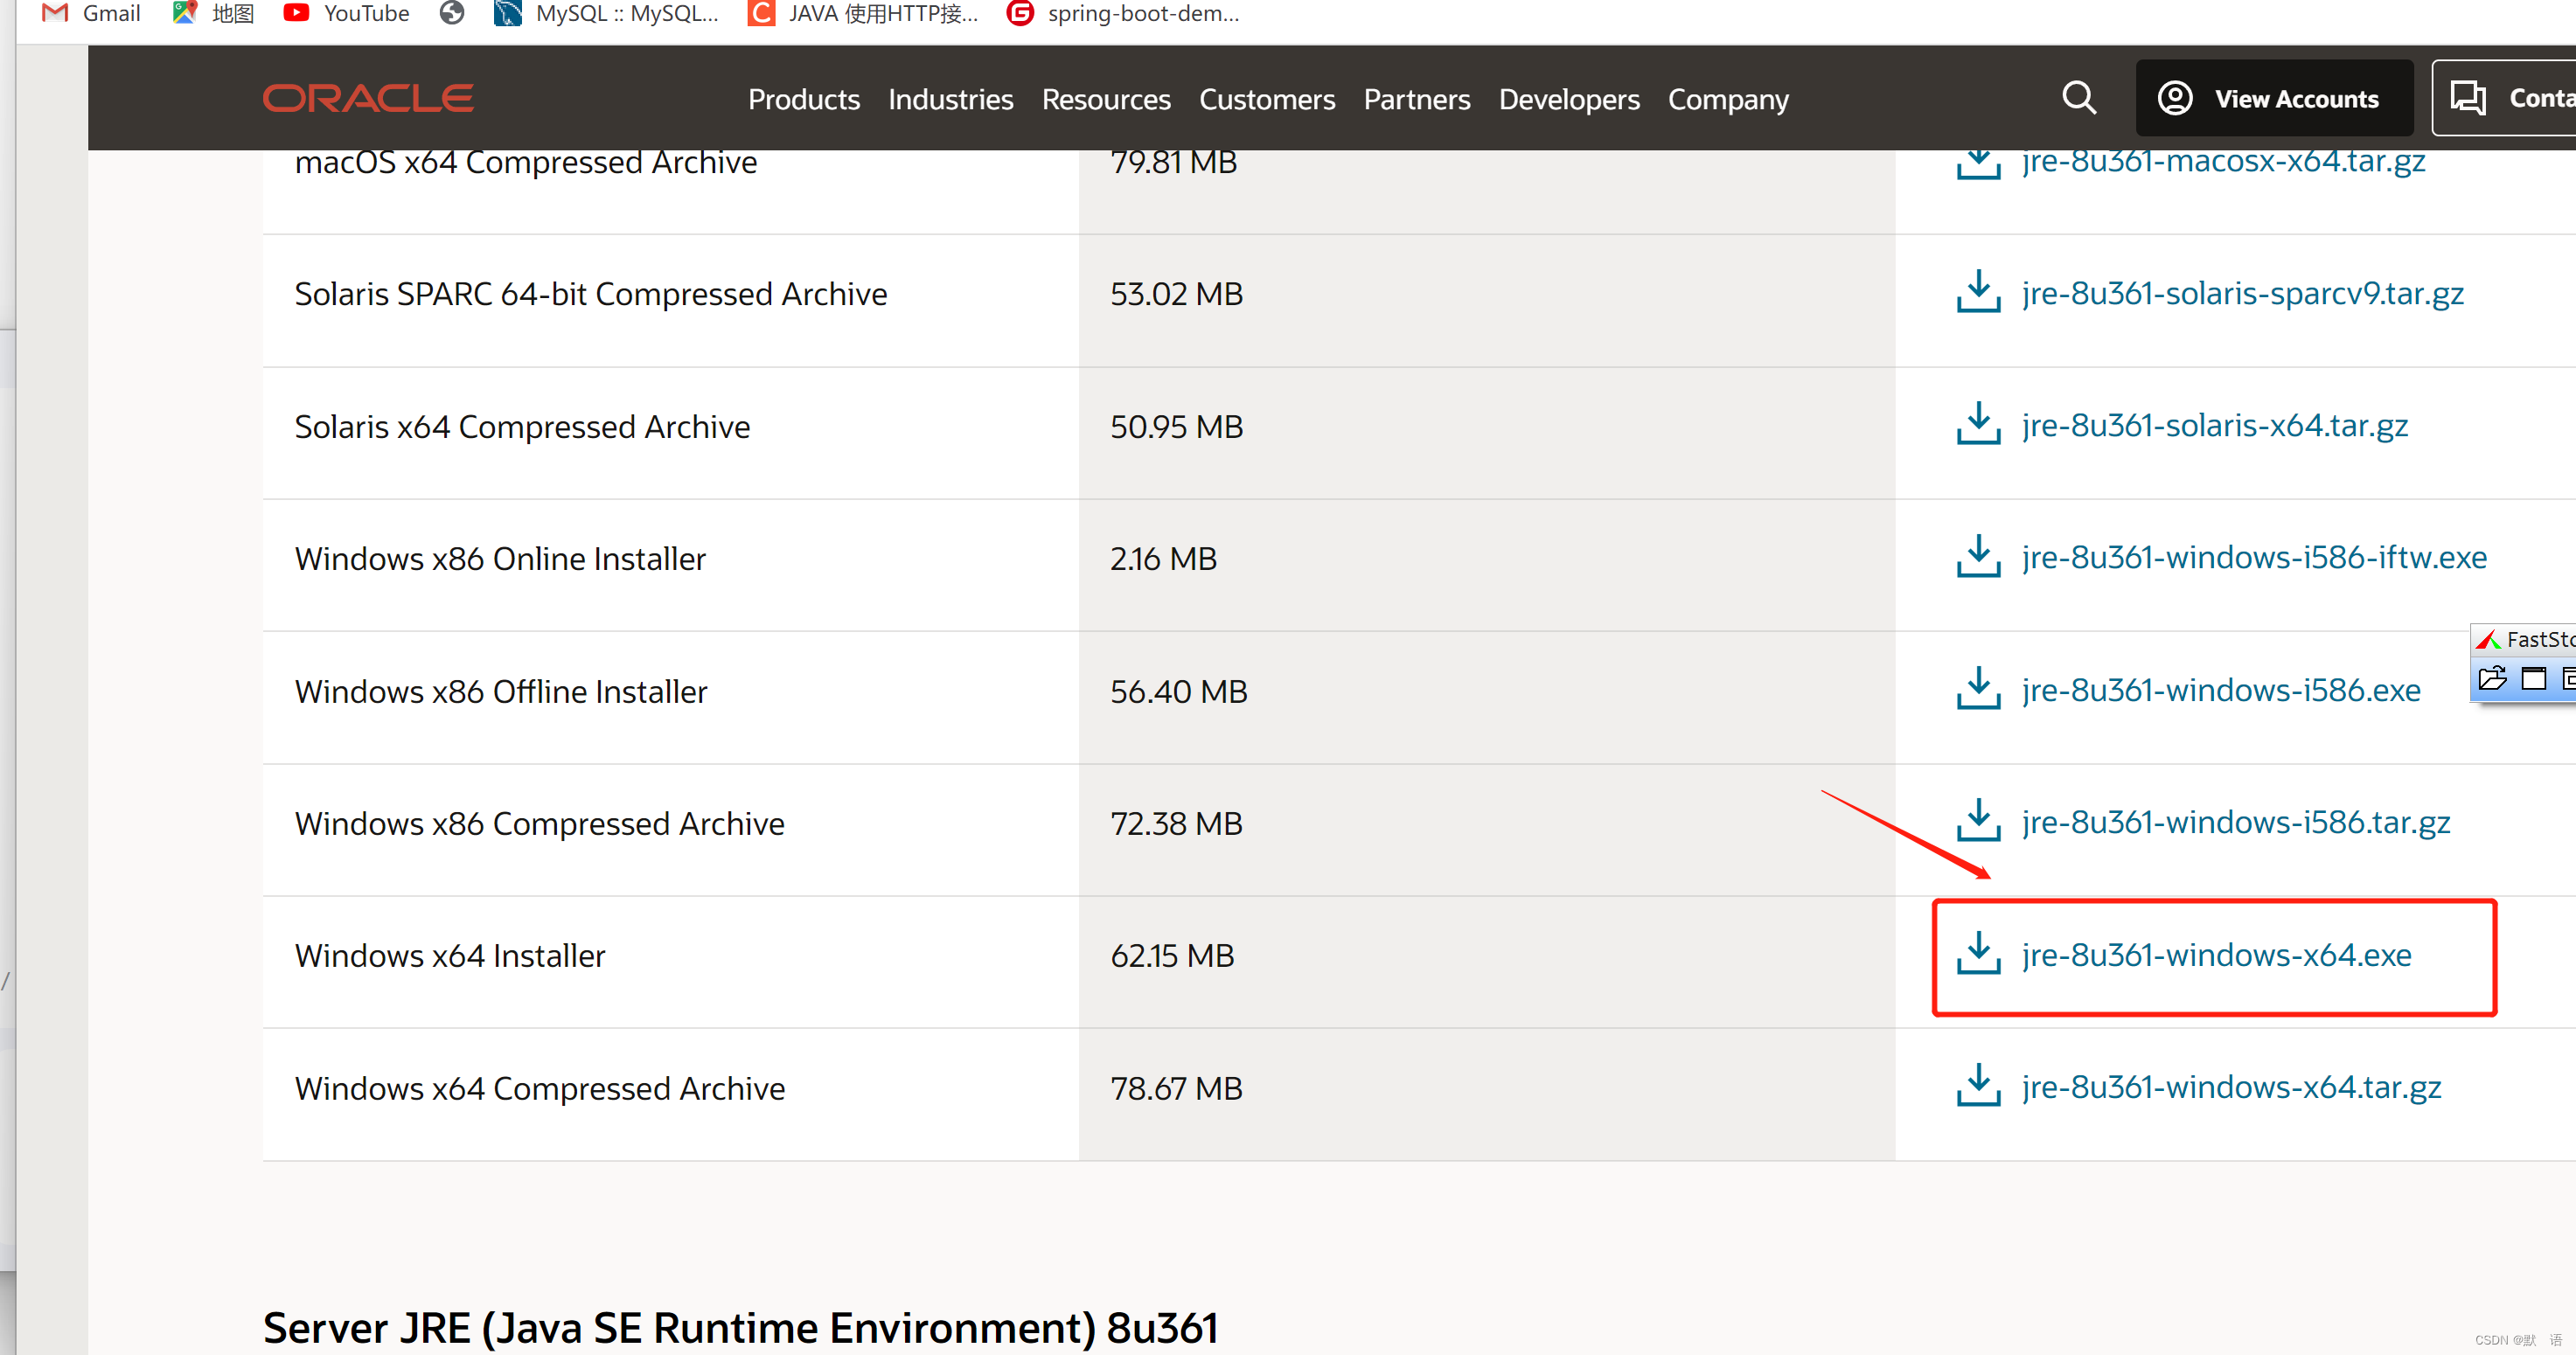Click download icon for solaris-sparcv9 archive
The height and width of the screenshot is (1355, 2576).
pyautogui.click(x=1977, y=292)
